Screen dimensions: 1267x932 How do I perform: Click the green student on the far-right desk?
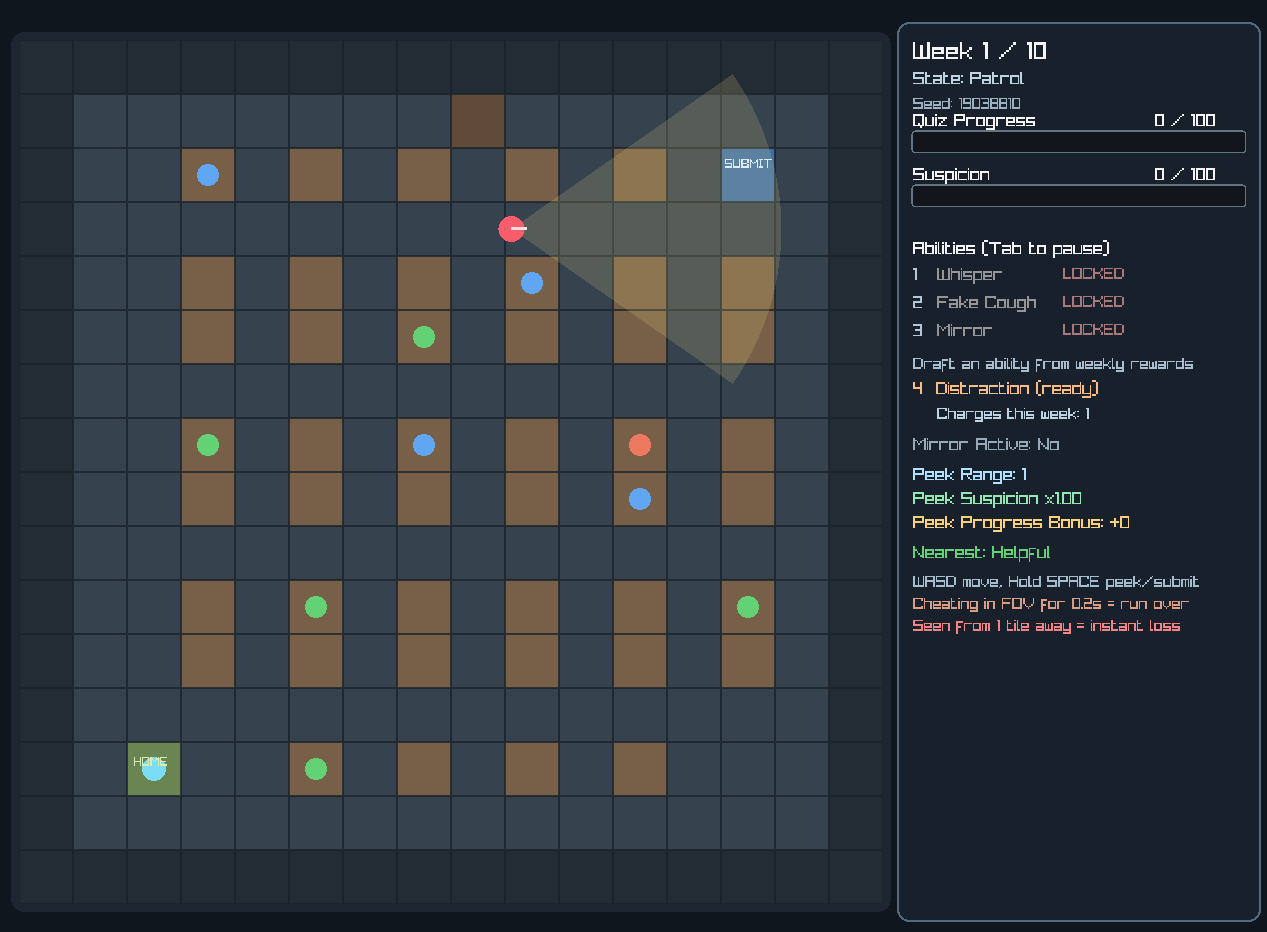pos(748,607)
